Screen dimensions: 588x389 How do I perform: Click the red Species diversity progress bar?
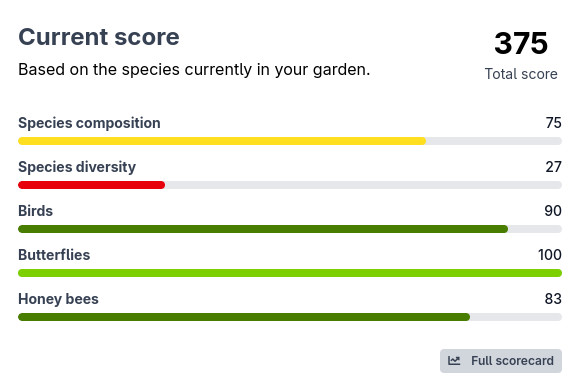point(290,185)
